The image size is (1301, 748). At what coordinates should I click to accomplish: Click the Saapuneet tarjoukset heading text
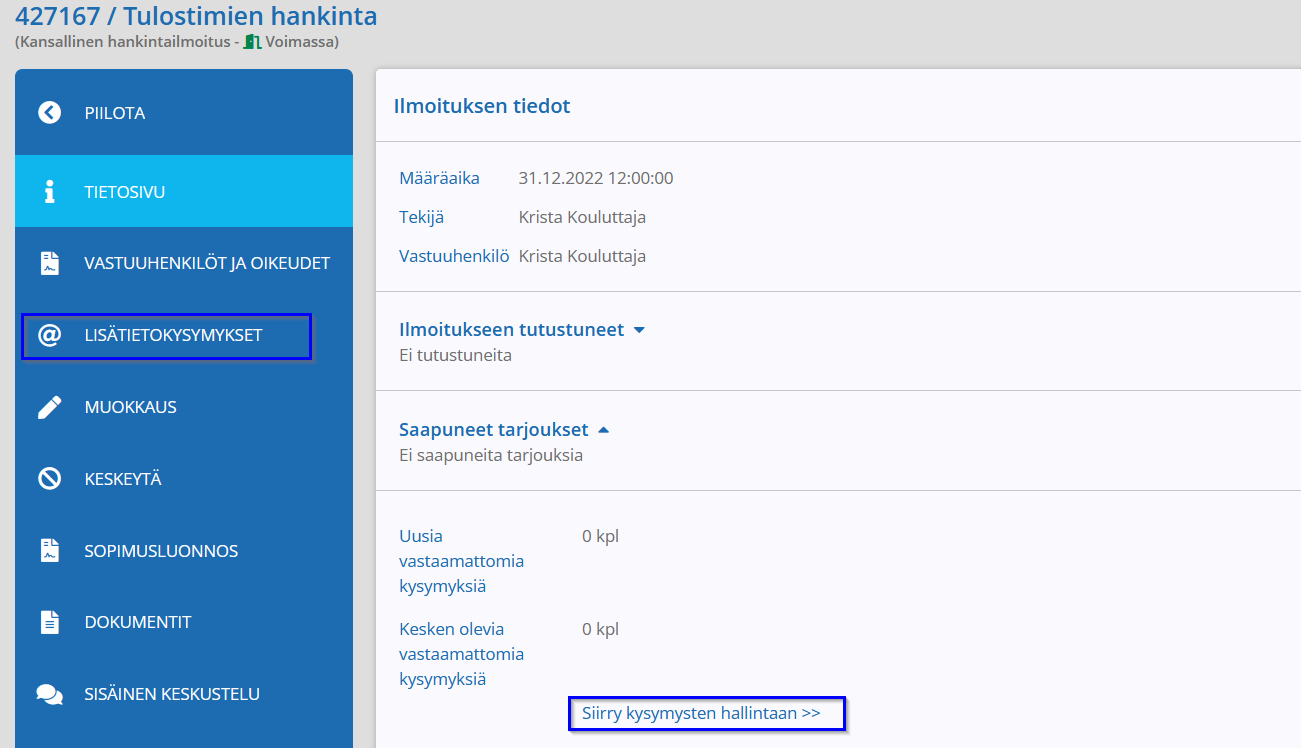pos(493,430)
